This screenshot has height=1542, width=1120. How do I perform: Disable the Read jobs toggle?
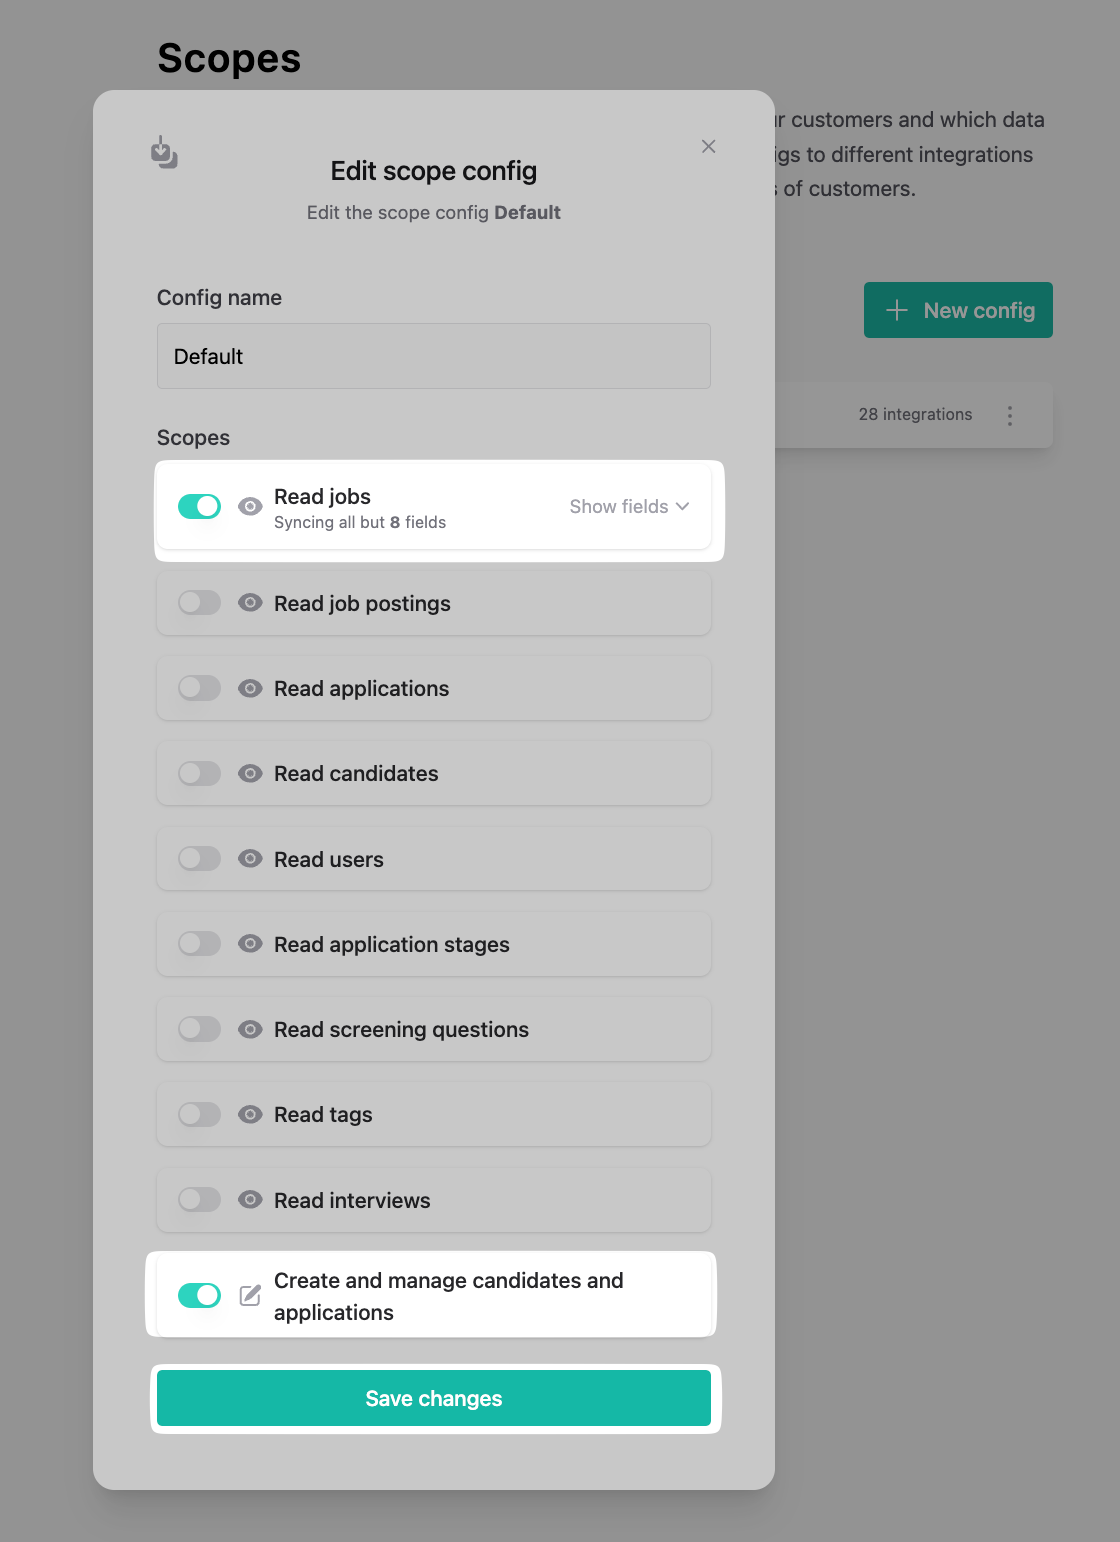199,507
